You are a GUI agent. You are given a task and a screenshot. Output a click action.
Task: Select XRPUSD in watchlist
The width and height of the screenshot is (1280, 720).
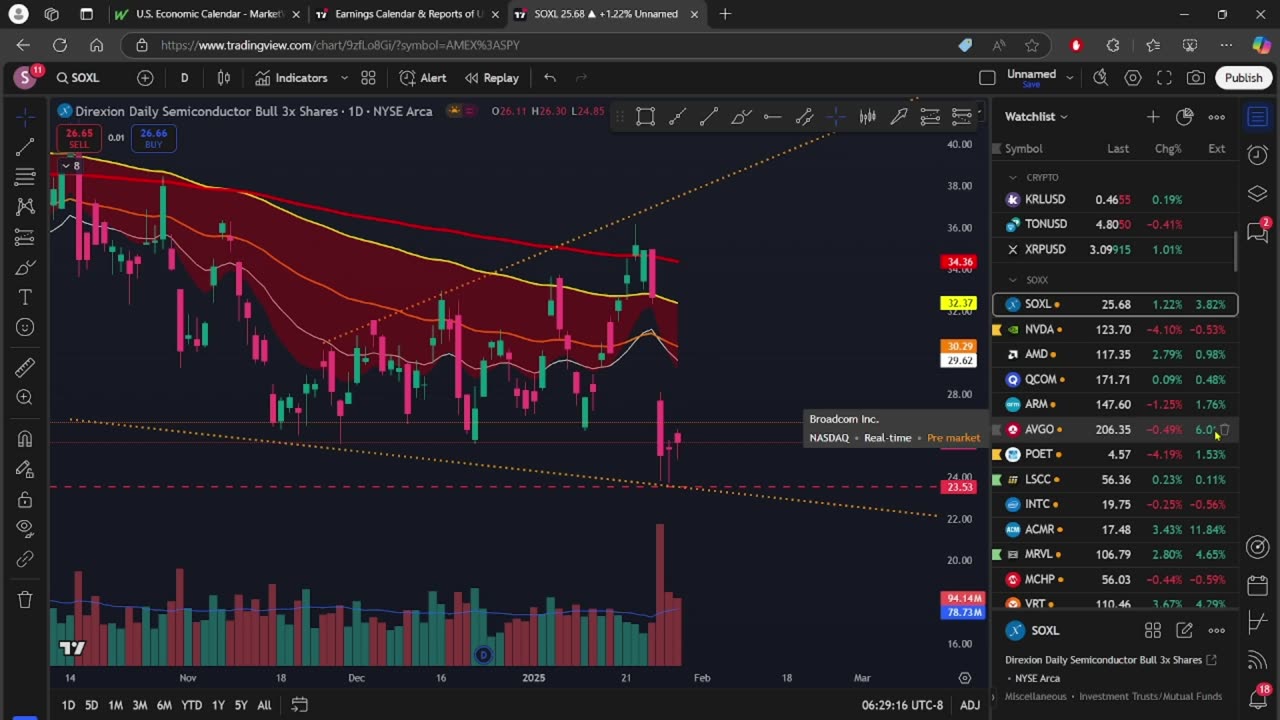tap(1115, 249)
